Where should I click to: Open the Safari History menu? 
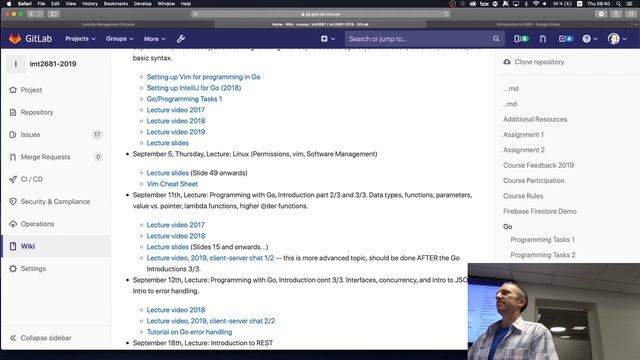tap(90, 4)
